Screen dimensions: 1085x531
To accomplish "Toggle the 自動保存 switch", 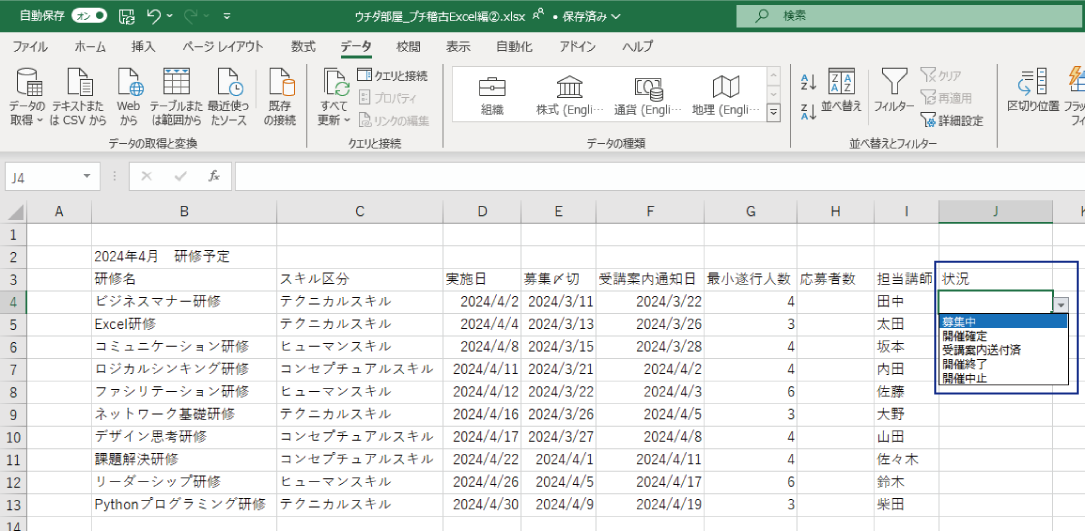I will pyautogui.click(x=90, y=16).
